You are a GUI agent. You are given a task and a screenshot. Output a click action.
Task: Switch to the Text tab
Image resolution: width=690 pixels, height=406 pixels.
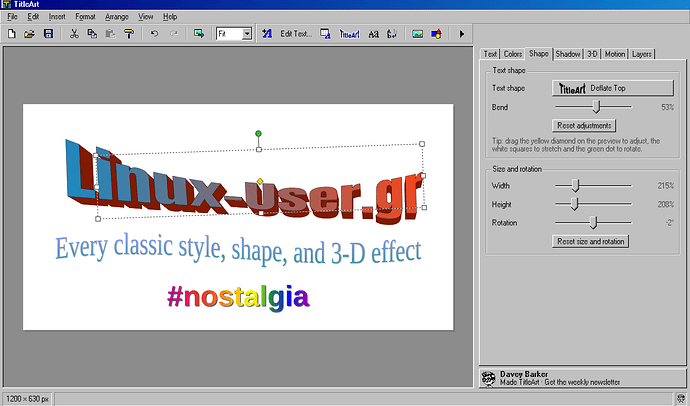coord(490,54)
